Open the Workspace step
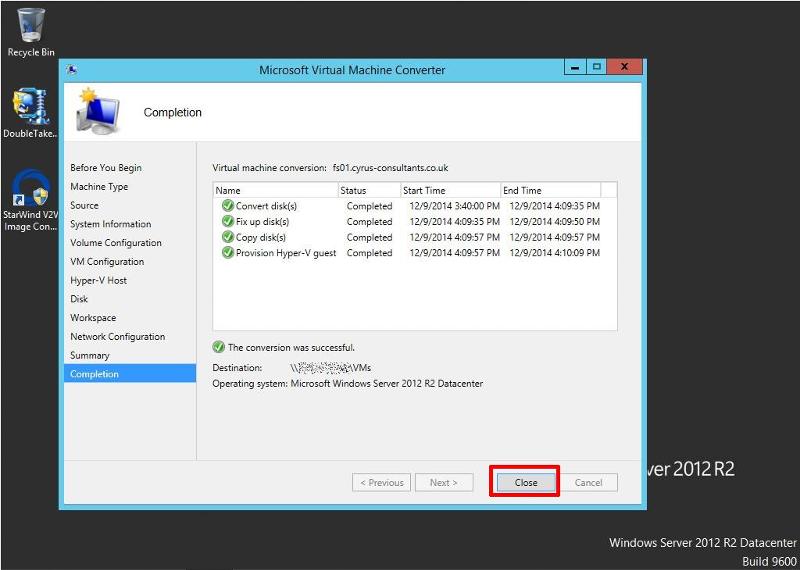Screen dimensions: 800x570 point(93,317)
